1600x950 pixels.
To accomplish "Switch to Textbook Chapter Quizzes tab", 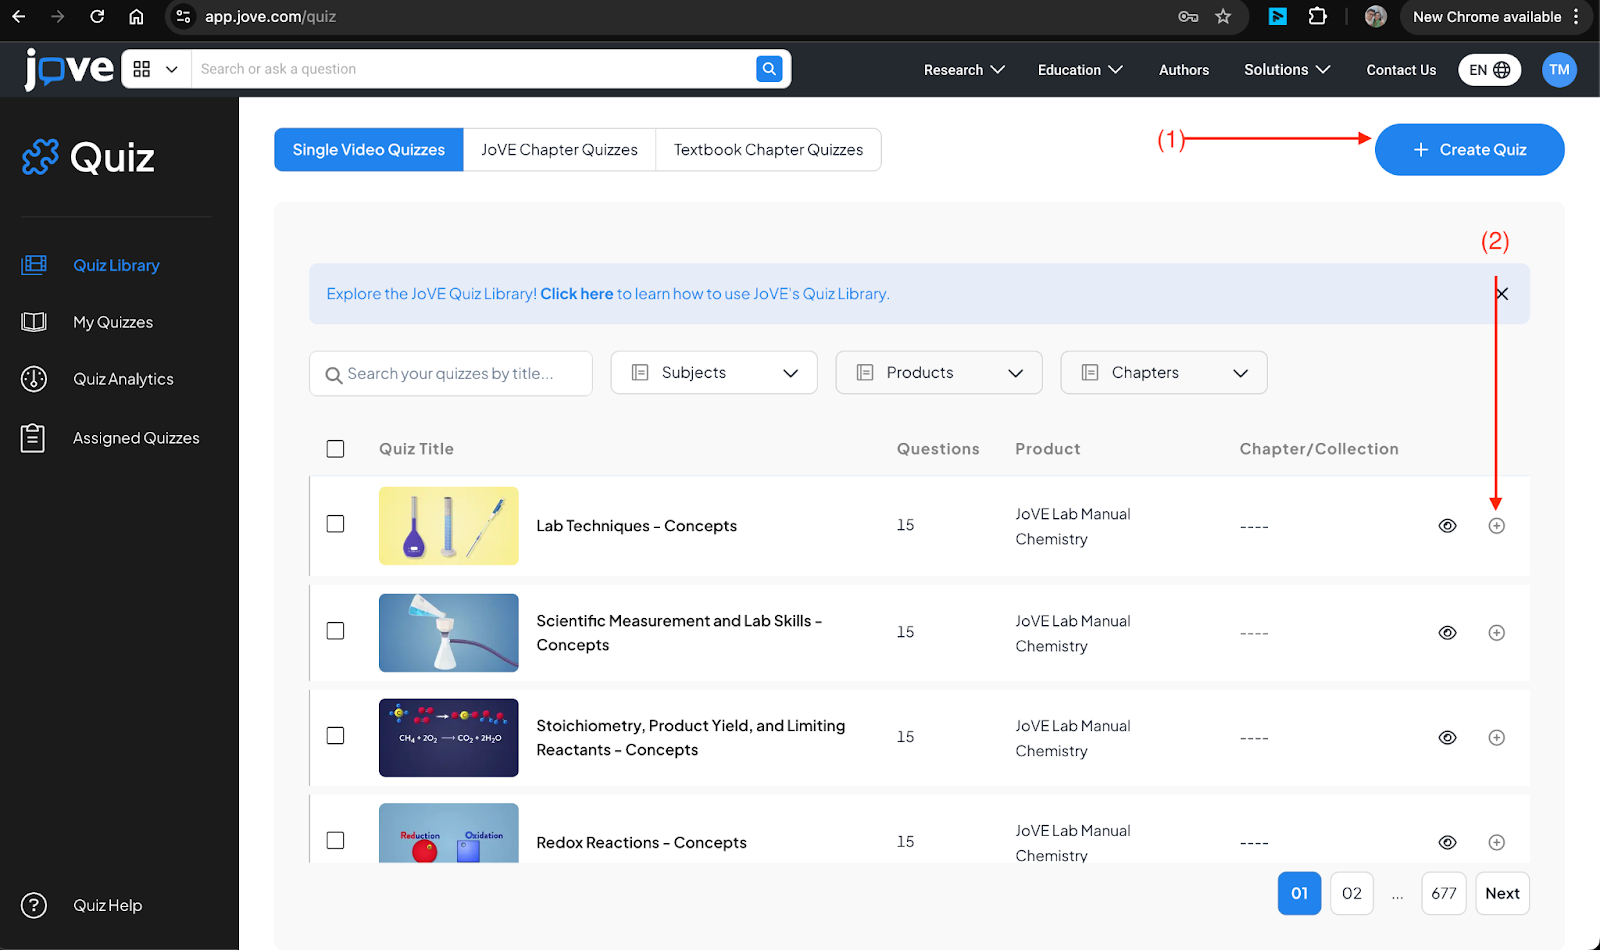I will [x=768, y=150].
